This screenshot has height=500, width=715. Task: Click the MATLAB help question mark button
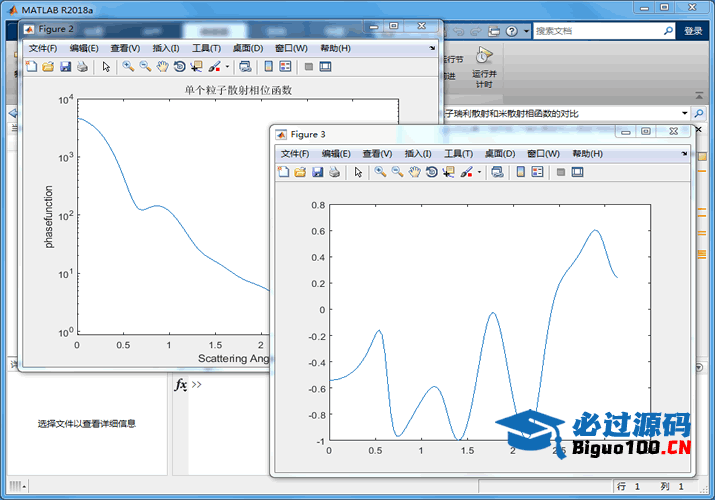pyautogui.click(x=513, y=31)
